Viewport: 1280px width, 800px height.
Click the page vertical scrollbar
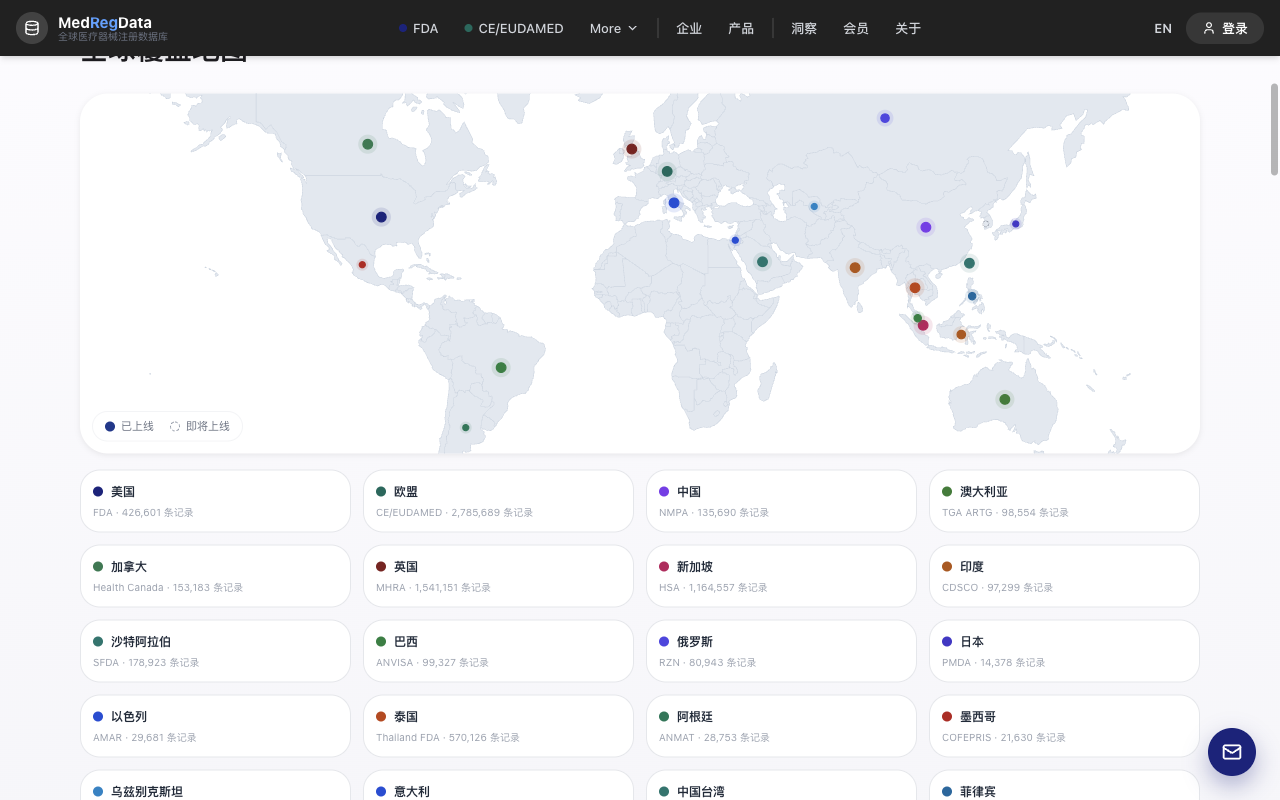(x=1274, y=130)
